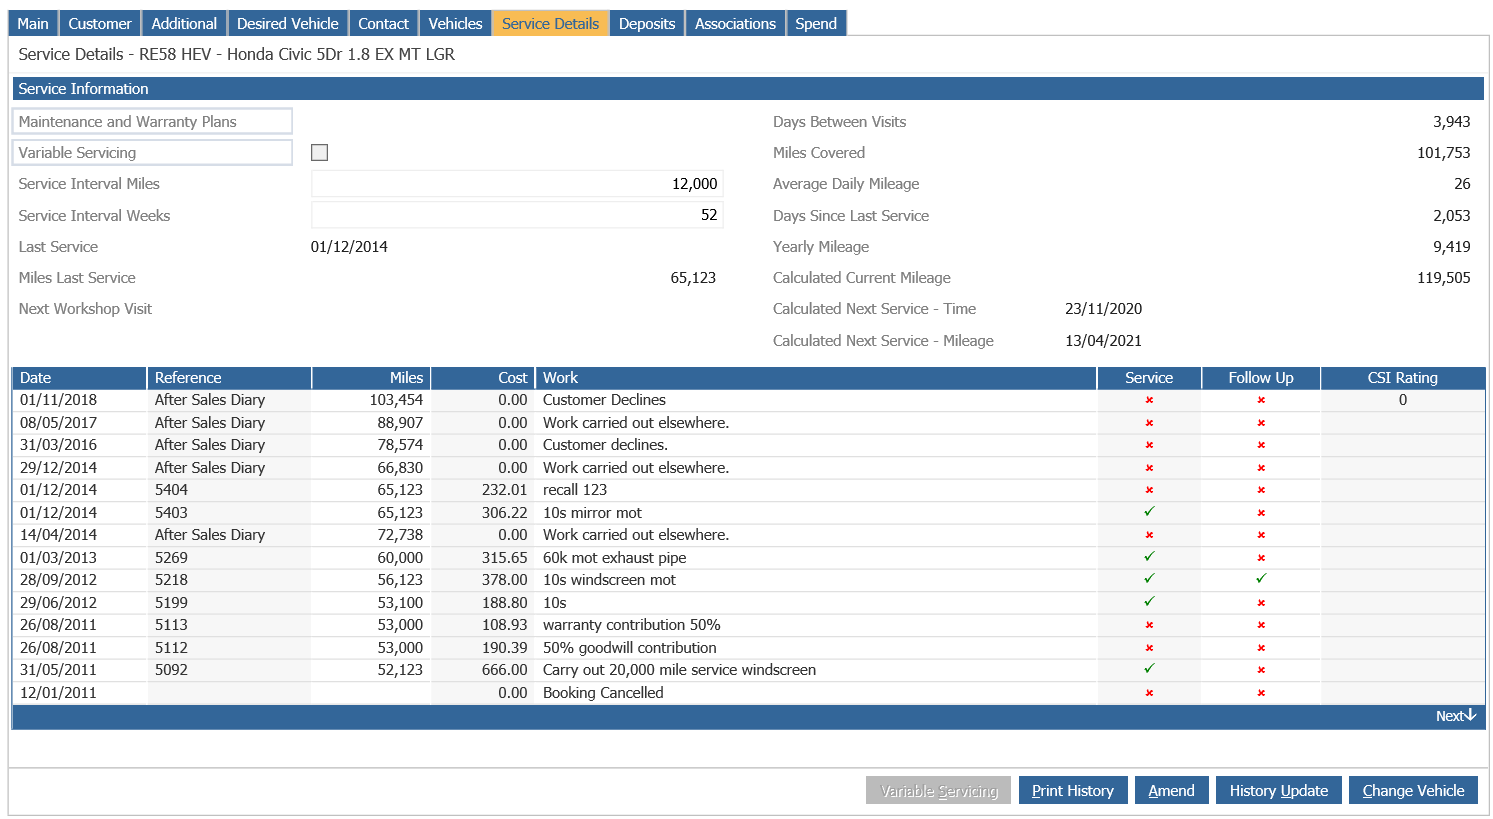Image resolution: width=1493 pixels, height=819 pixels.
Task: Click the green Service tick on 60k mot exhaust row
Action: point(1148,557)
